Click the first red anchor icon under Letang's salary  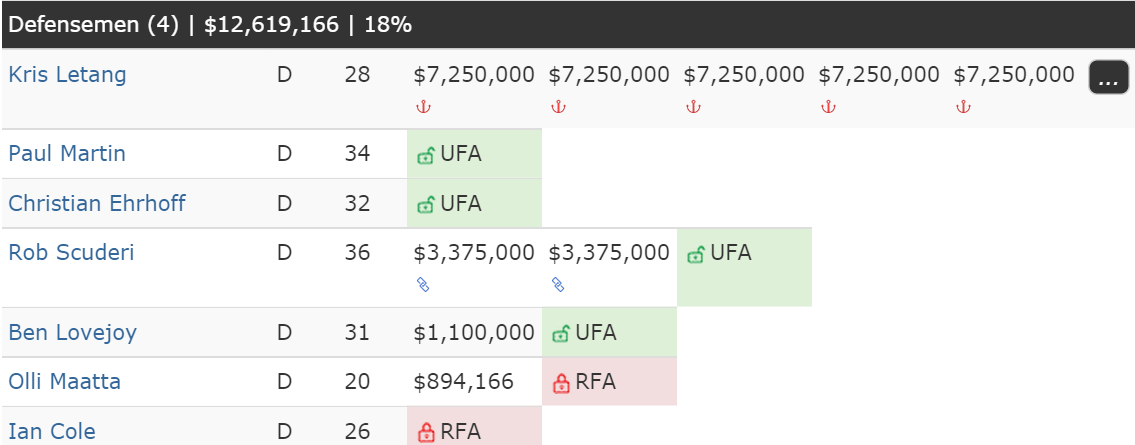423,107
